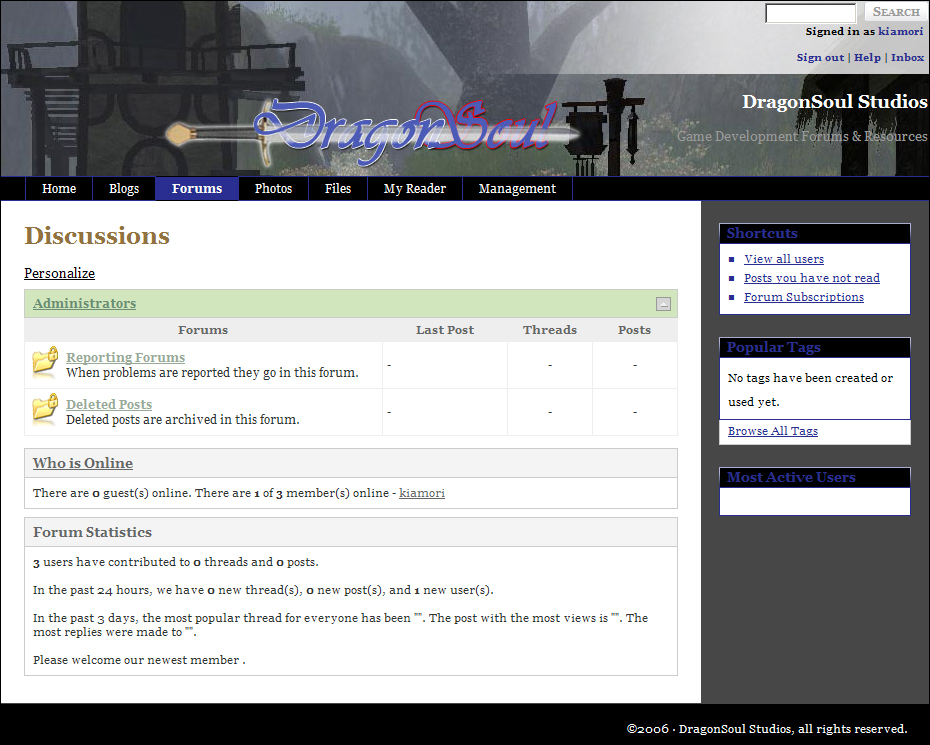Screen dimensions: 930x745
Task: Open Forum Subscriptions link
Action: click(x=803, y=297)
